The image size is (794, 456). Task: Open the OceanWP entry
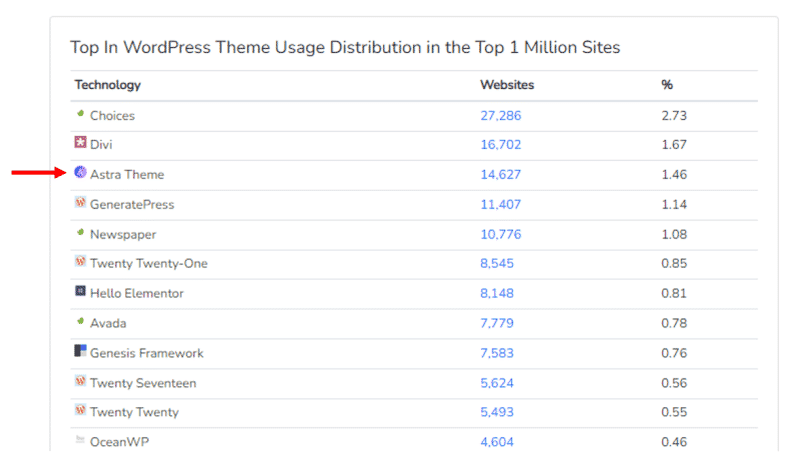120,442
